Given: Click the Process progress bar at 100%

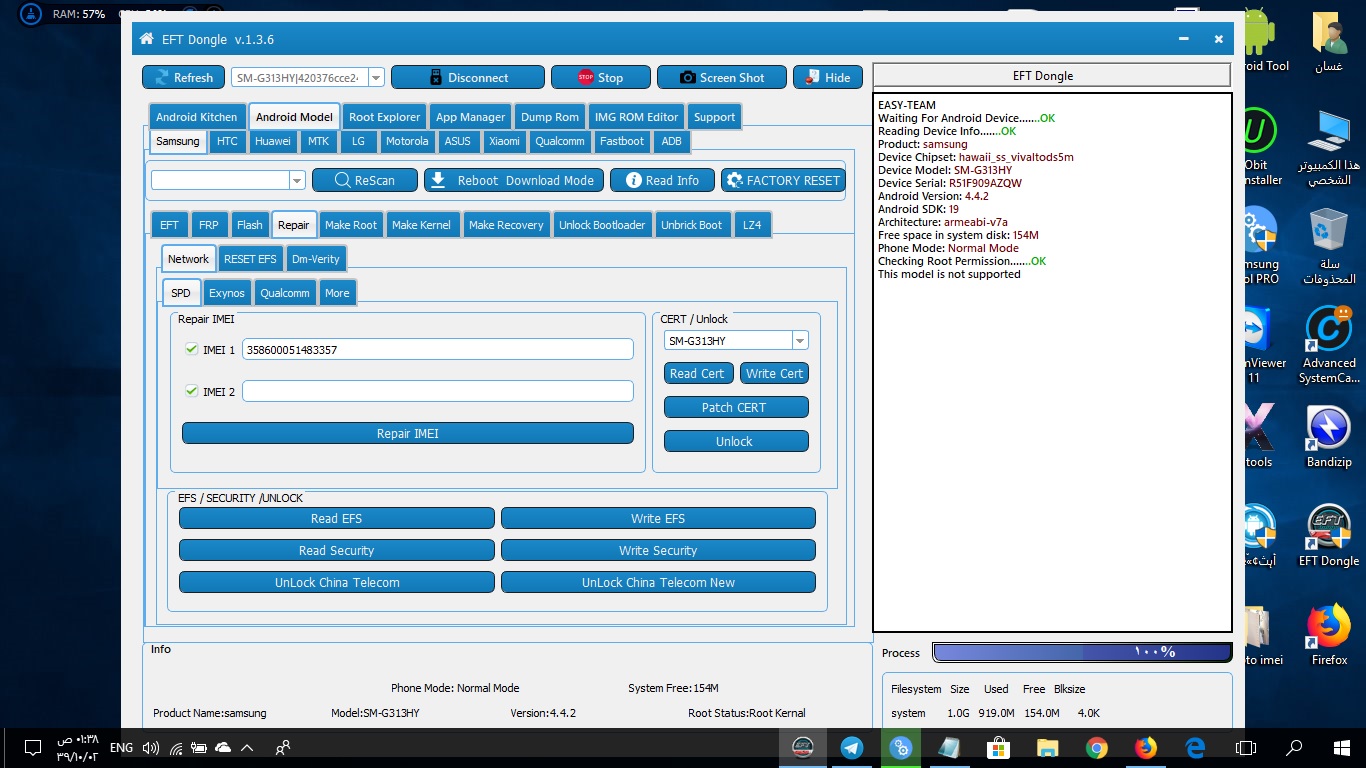Looking at the screenshot, I should coord(1082,652).
